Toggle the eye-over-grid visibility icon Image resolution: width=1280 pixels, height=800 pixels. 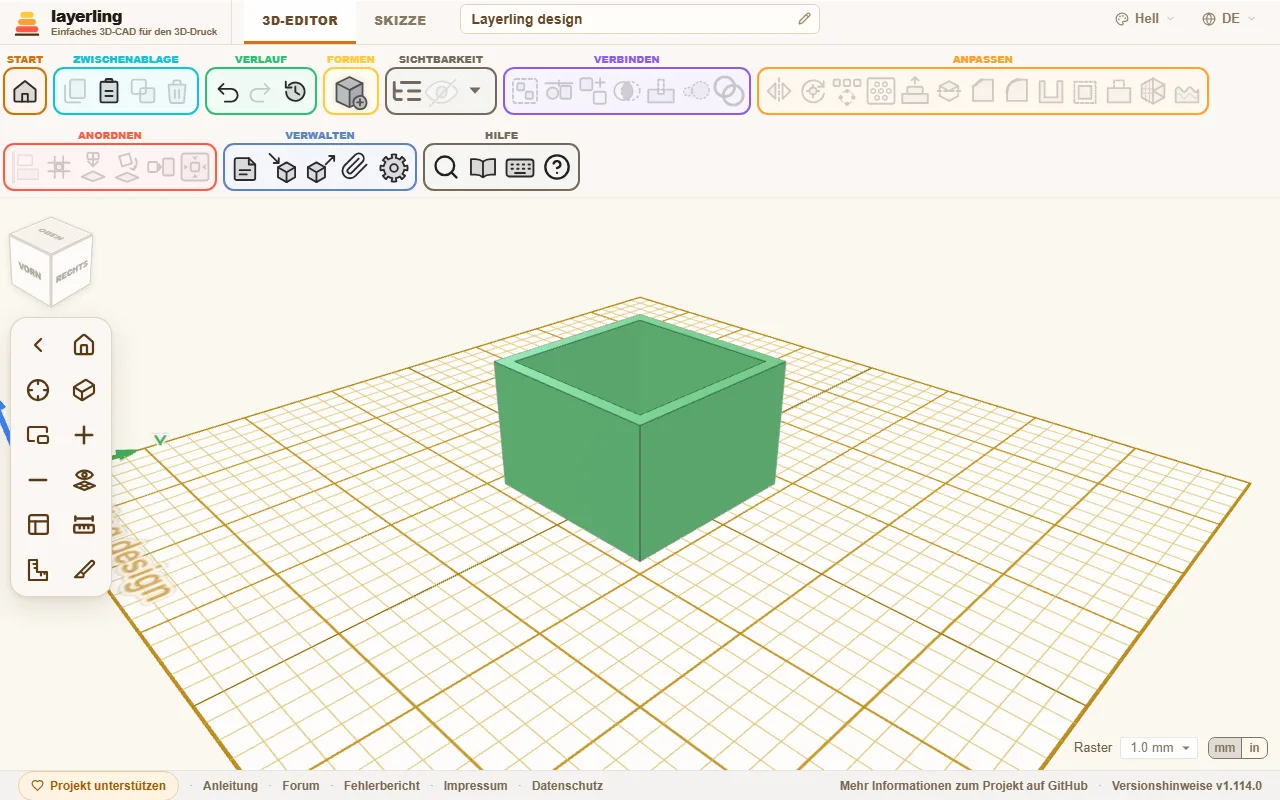pos(84,480)
